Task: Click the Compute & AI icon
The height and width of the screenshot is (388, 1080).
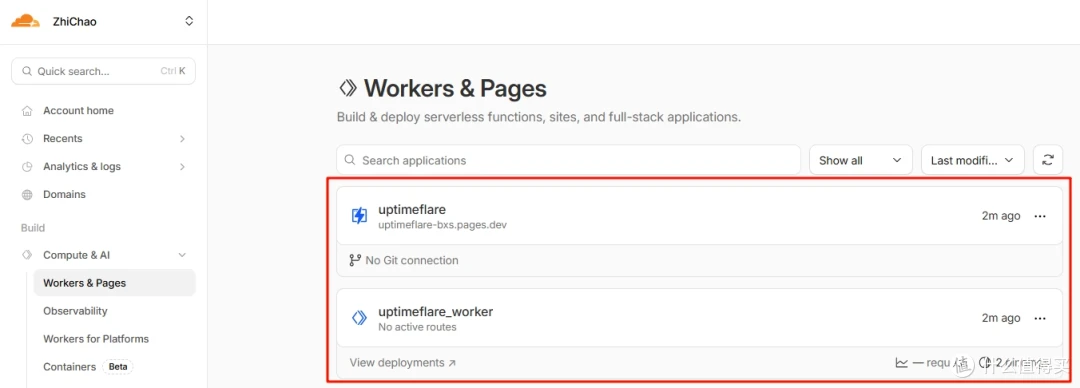Action: pyautogui.click(x=27, y=255)
